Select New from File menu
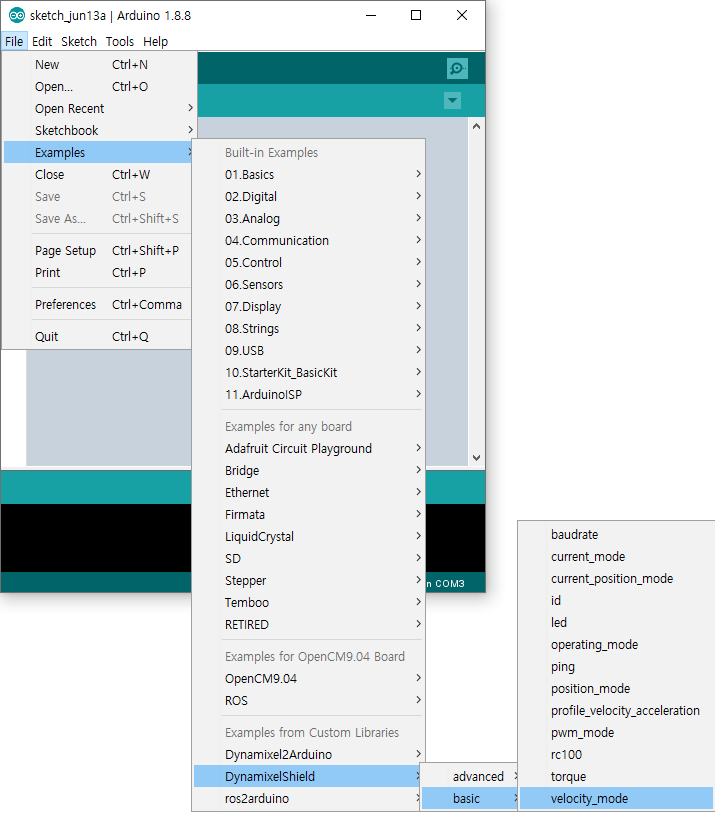The image size is (715, 813). [47, 64]
